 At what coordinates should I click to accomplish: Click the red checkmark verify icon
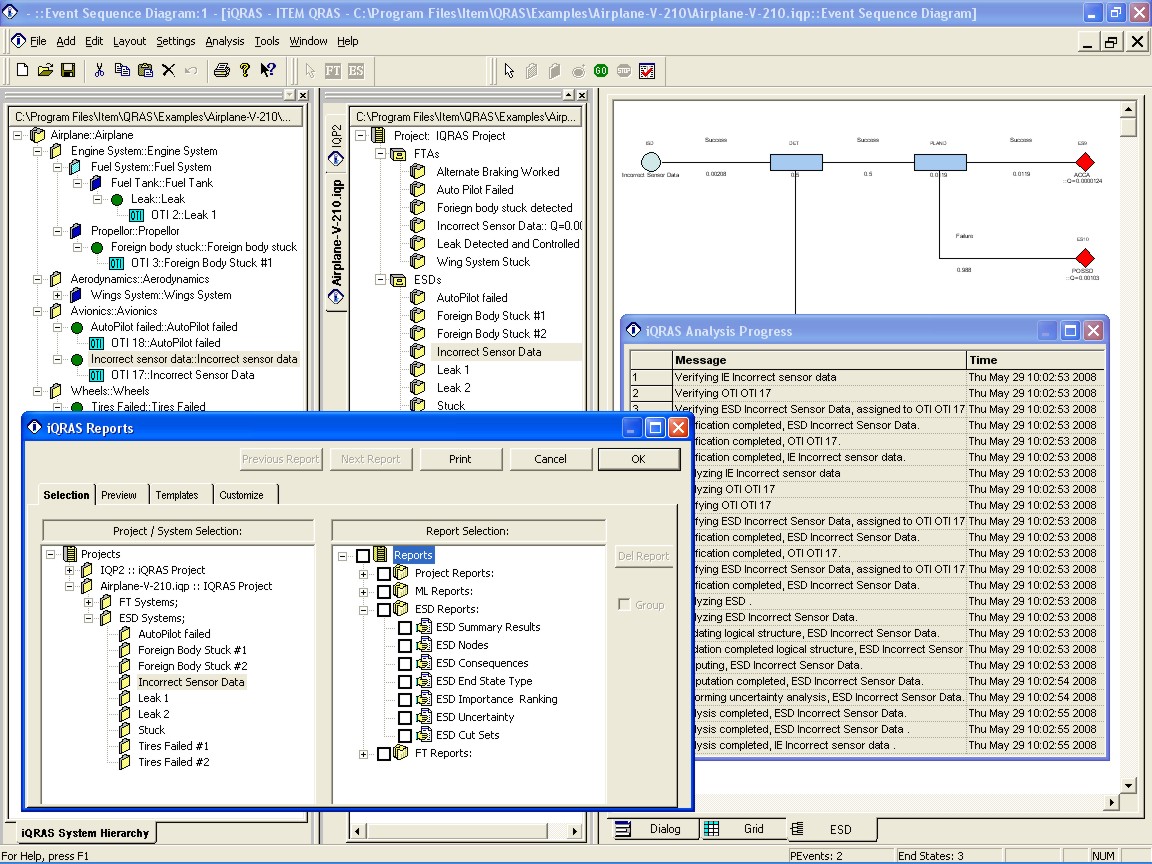point(647,71)
